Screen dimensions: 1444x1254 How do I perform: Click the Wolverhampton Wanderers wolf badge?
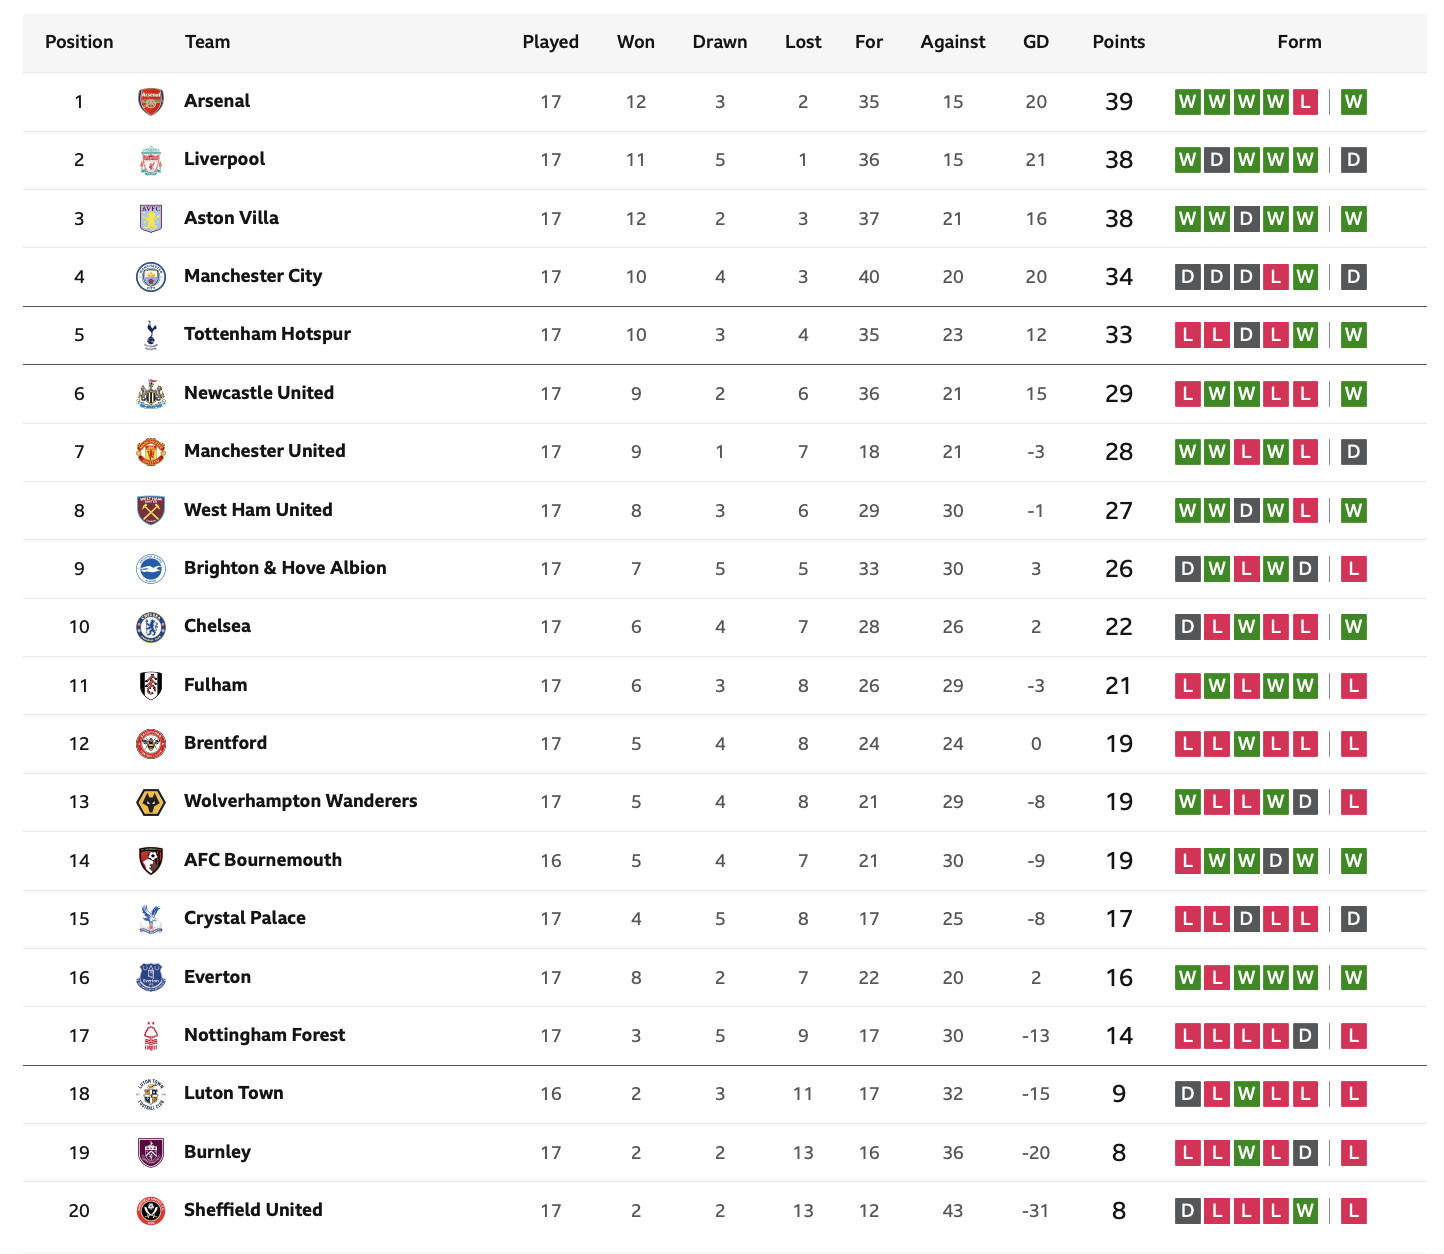coord(151,802)
